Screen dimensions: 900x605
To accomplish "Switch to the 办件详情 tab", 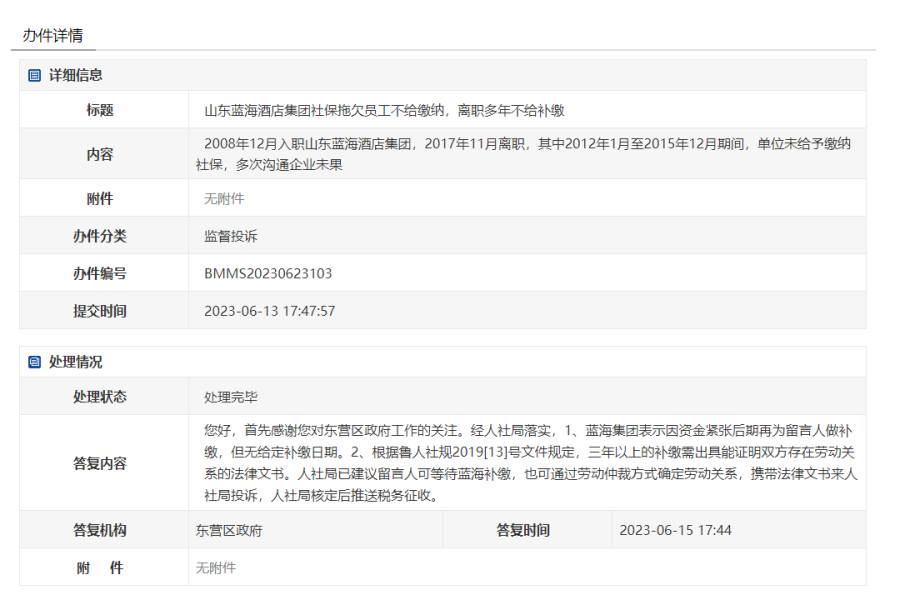I will (52, 35).
